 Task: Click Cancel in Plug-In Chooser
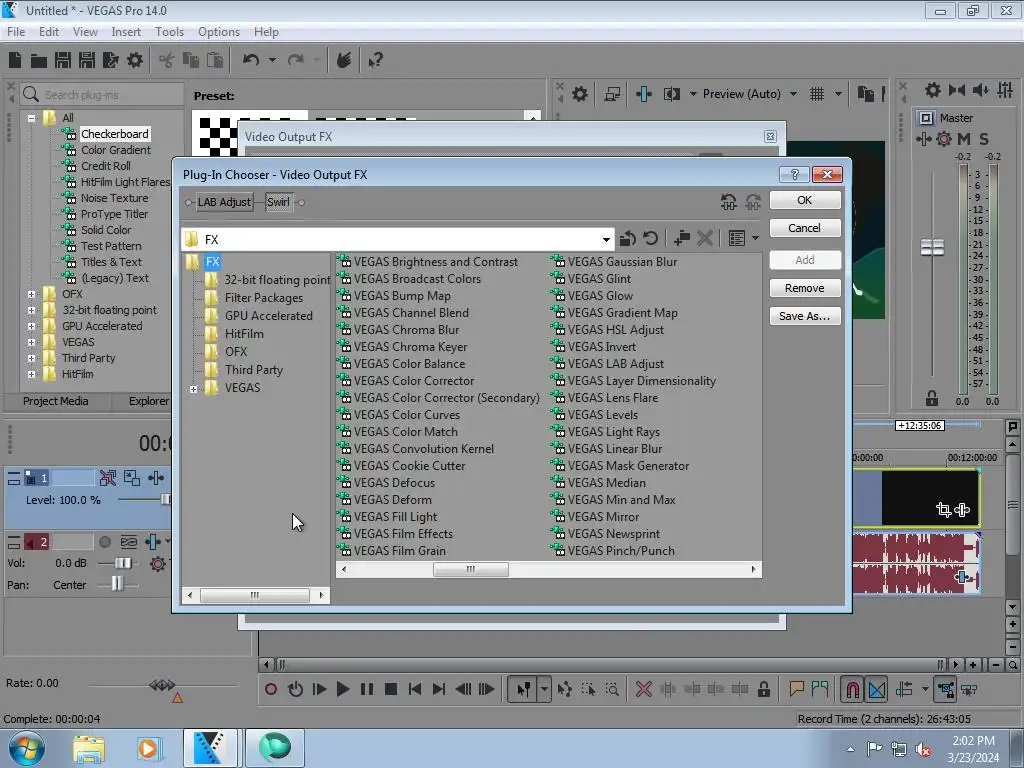(x=805, y=228)
